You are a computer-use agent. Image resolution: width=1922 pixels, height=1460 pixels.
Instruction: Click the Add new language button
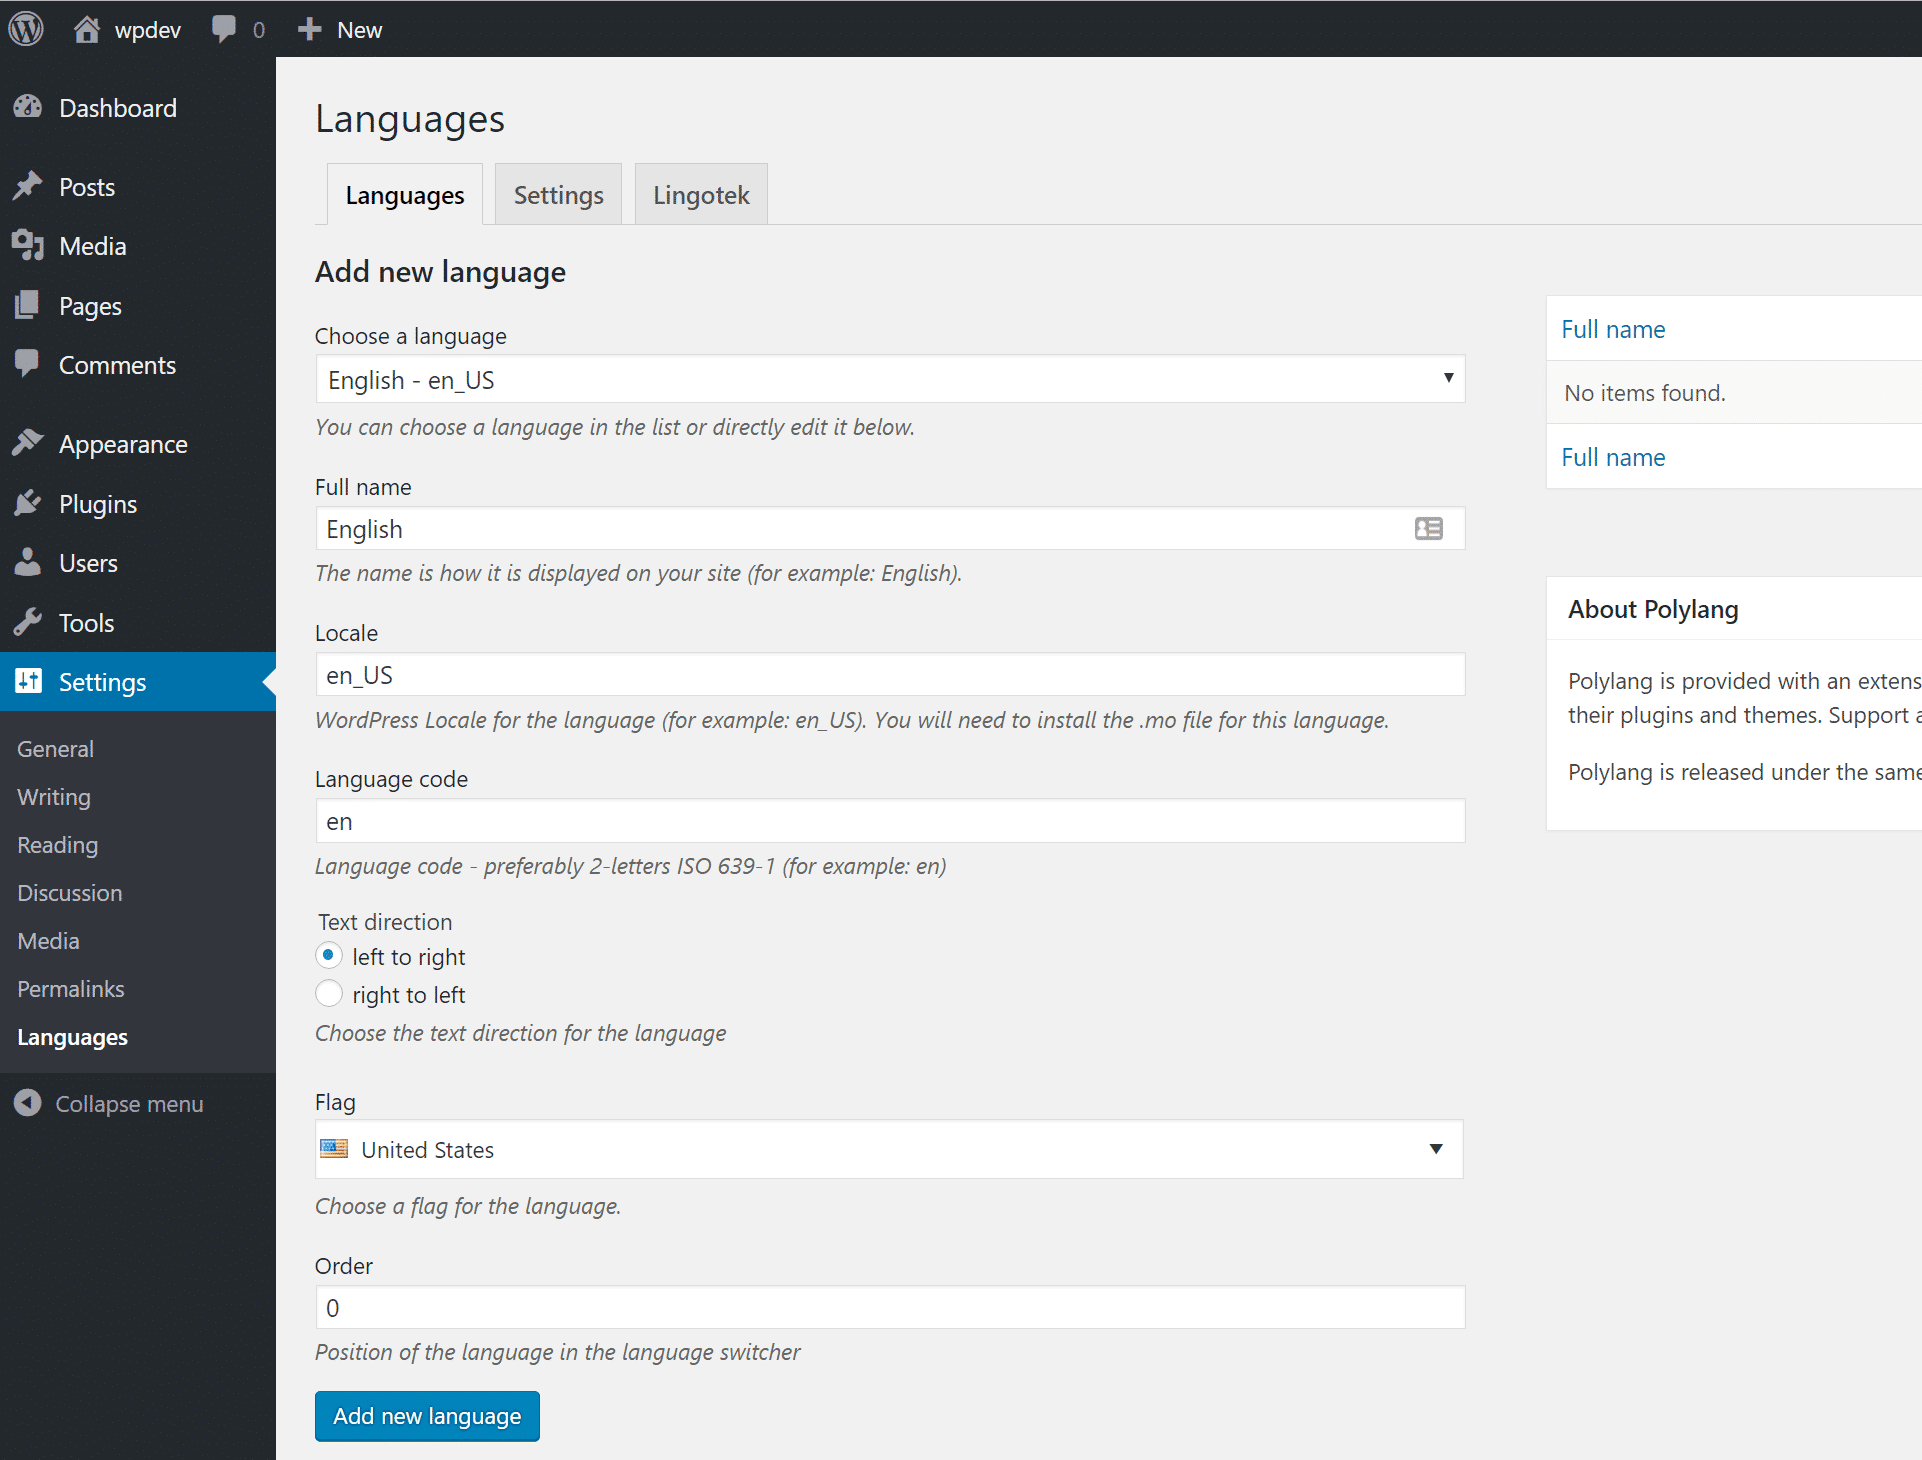point(426,1416)
